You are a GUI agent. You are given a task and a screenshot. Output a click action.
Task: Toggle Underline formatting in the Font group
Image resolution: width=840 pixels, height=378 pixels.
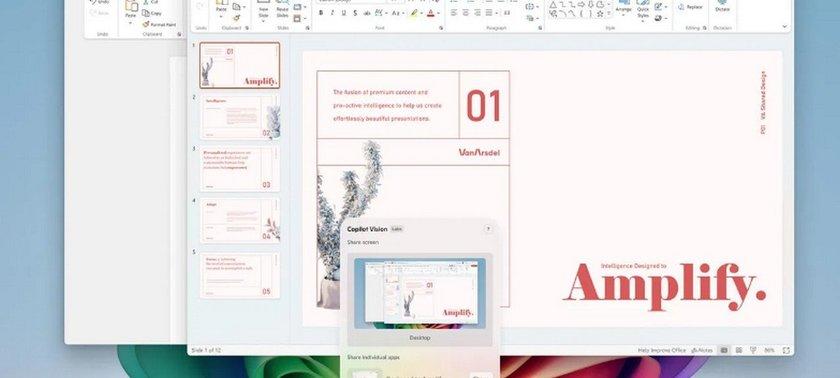pyautogui.click(x=343, y=13)
